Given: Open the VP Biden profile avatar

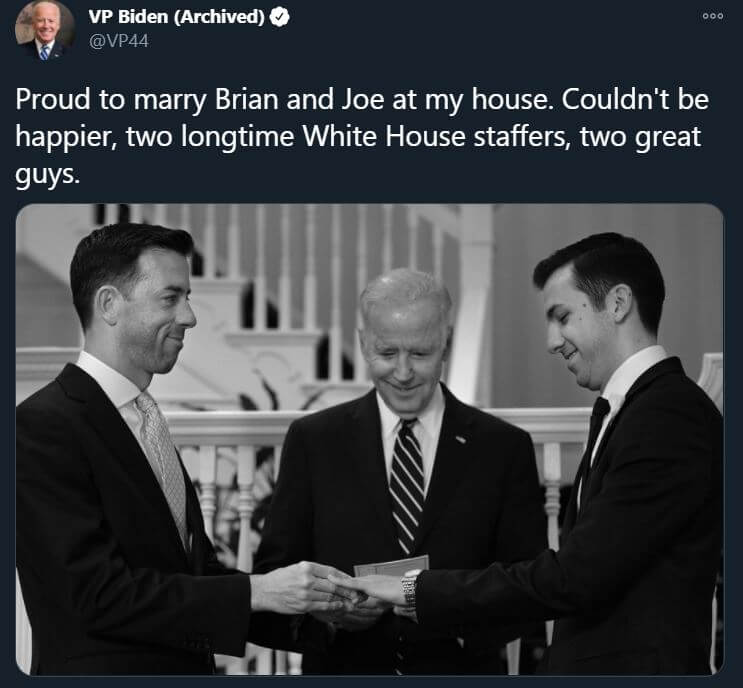Looking at the screenshot, I should (45, 30).
